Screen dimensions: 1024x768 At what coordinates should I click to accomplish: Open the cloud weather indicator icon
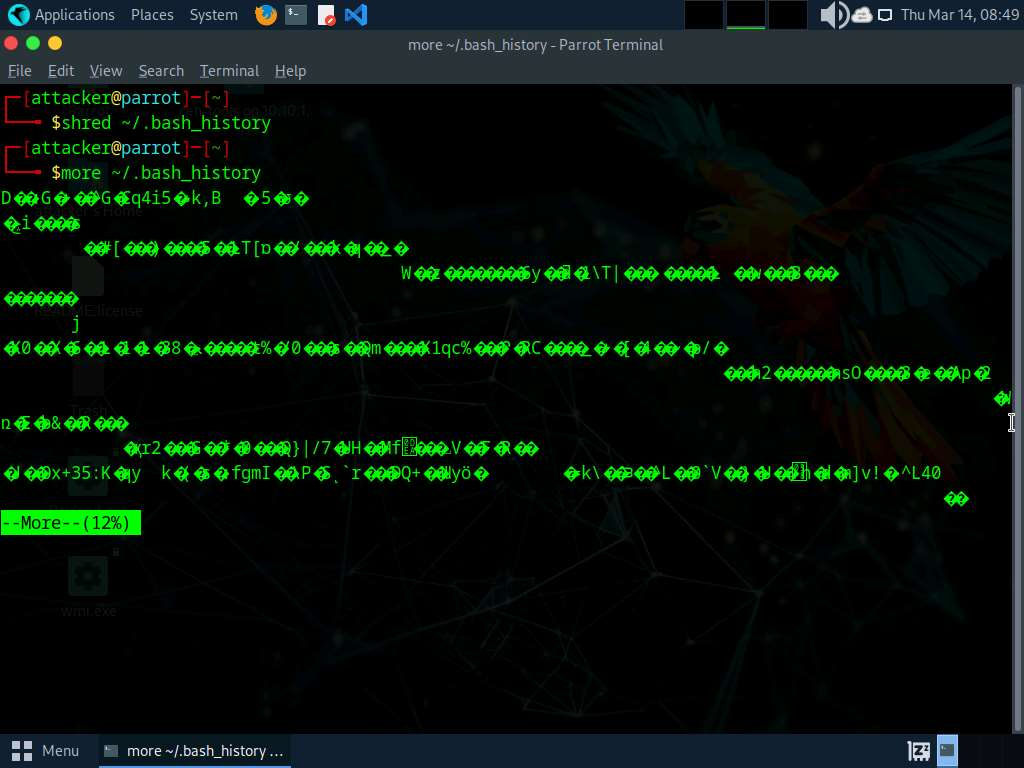pos(862,15)
